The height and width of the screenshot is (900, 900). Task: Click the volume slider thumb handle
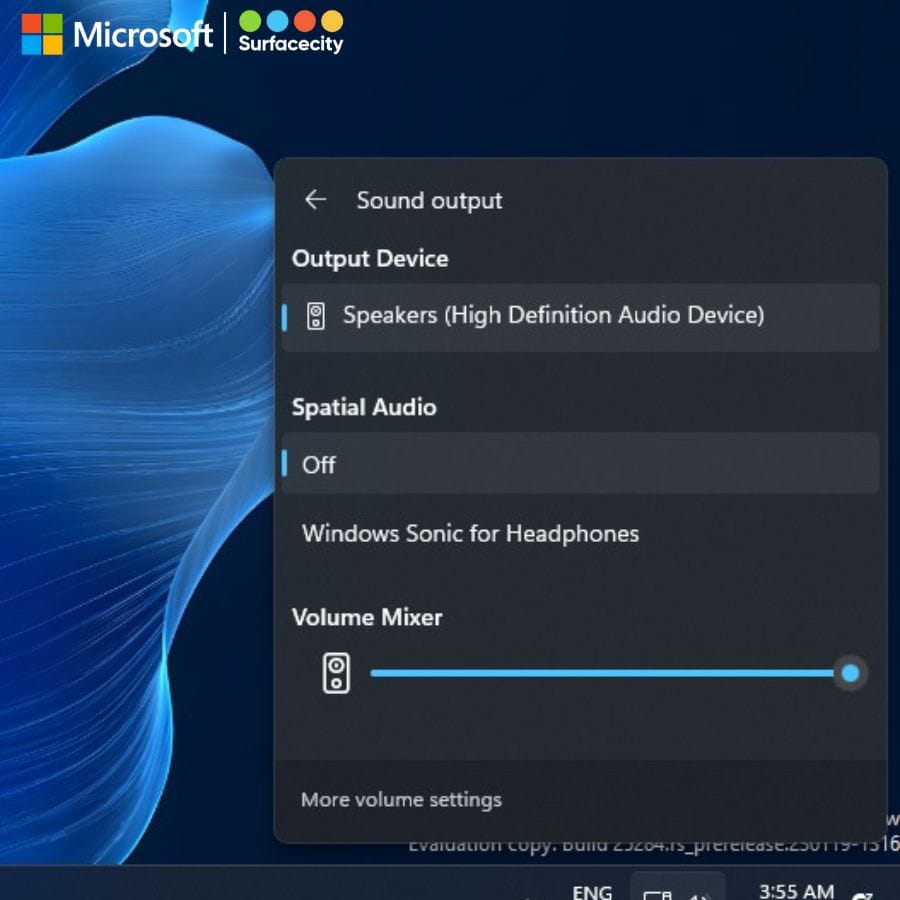[x=850, y=673]
